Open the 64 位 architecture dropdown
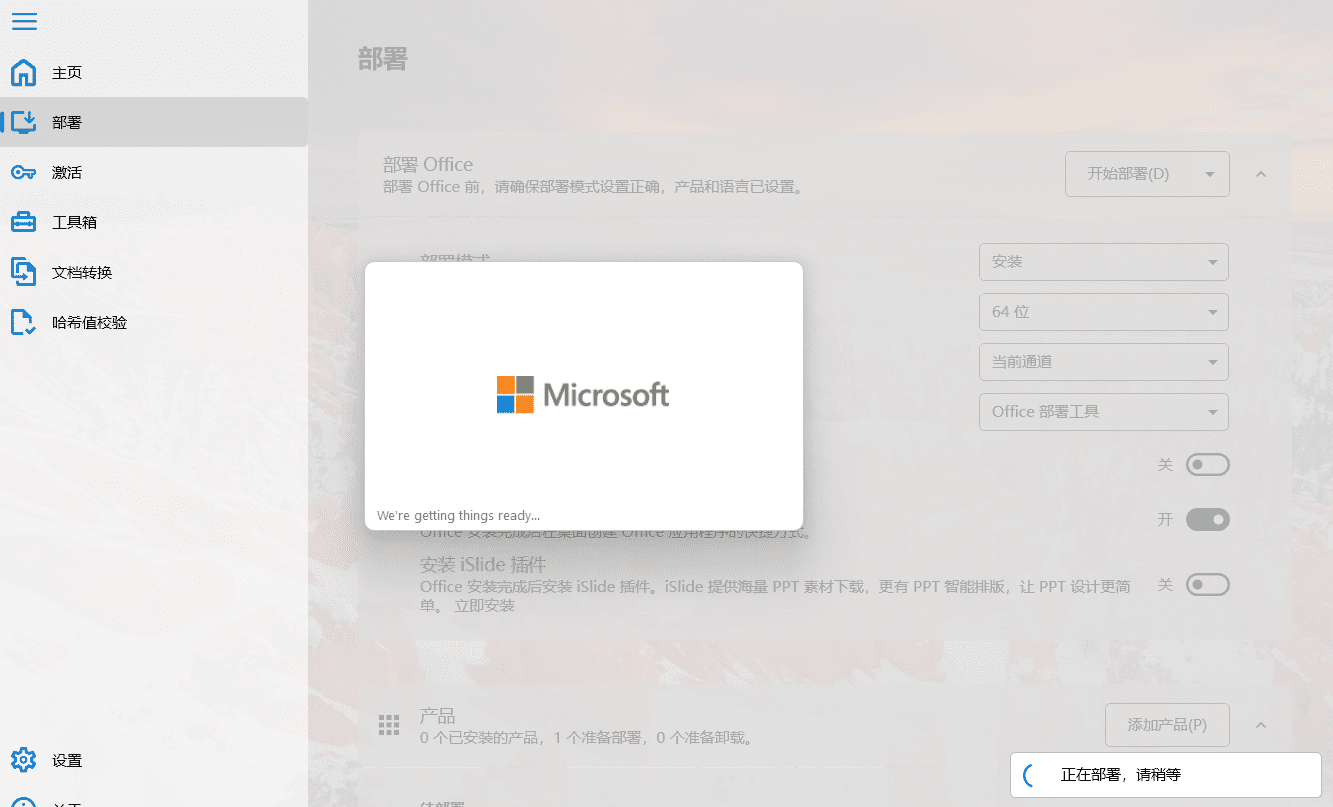 (x=1103, y=311)
